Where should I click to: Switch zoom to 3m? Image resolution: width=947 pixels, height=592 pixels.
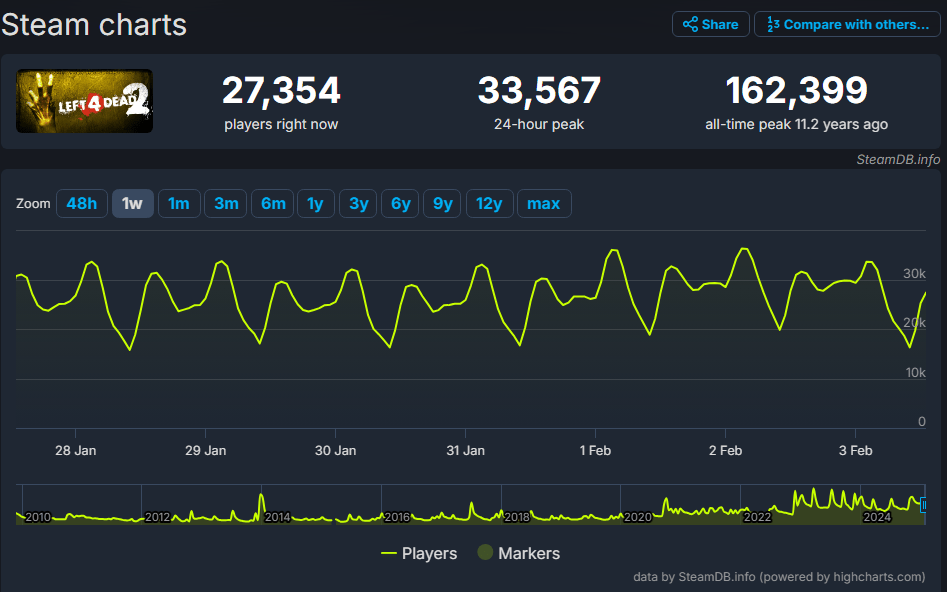pyautogui.click(x=226, y=204)
